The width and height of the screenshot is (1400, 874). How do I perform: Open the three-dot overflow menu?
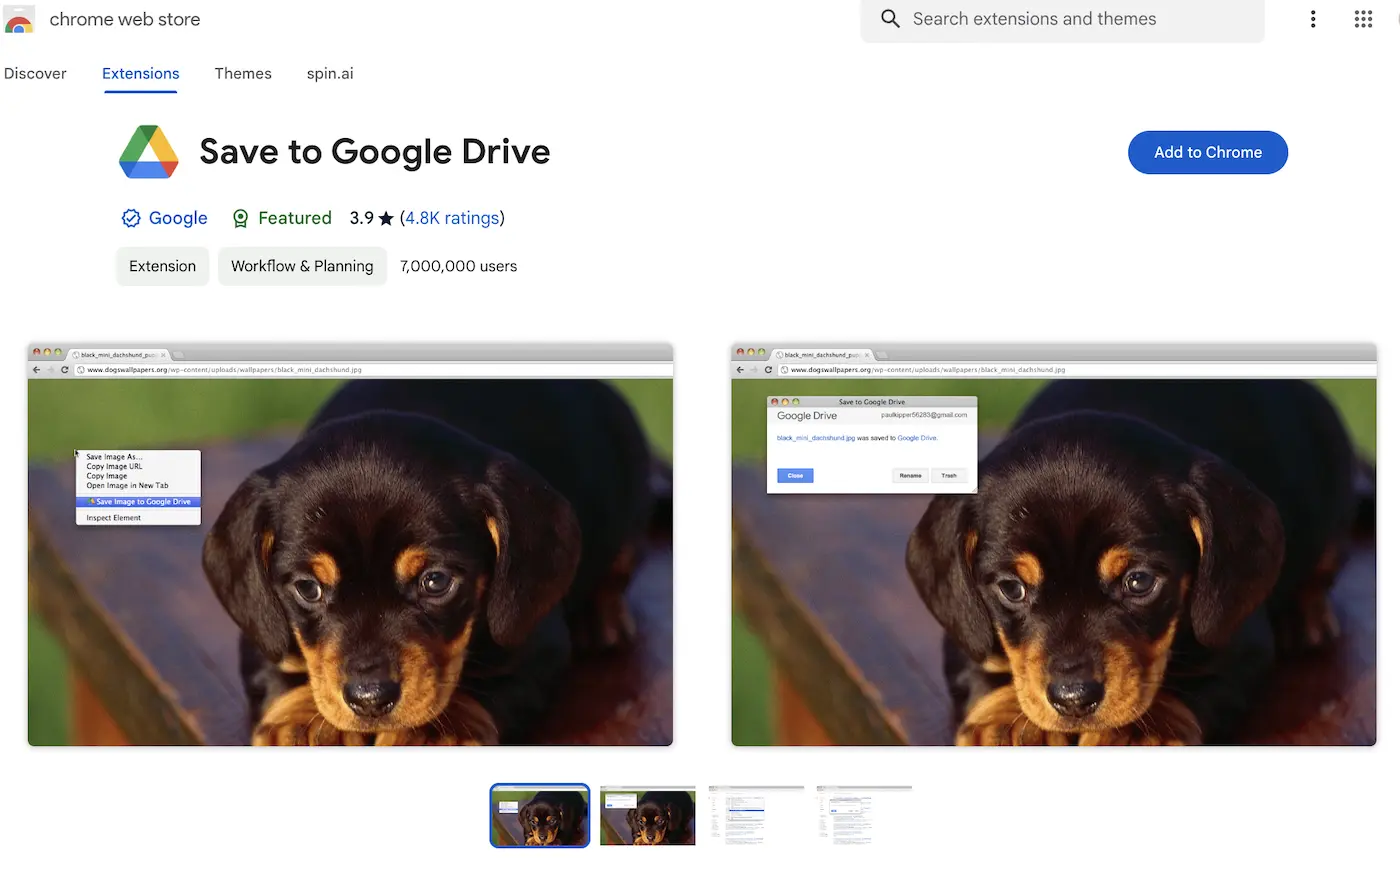[1313, 19]
